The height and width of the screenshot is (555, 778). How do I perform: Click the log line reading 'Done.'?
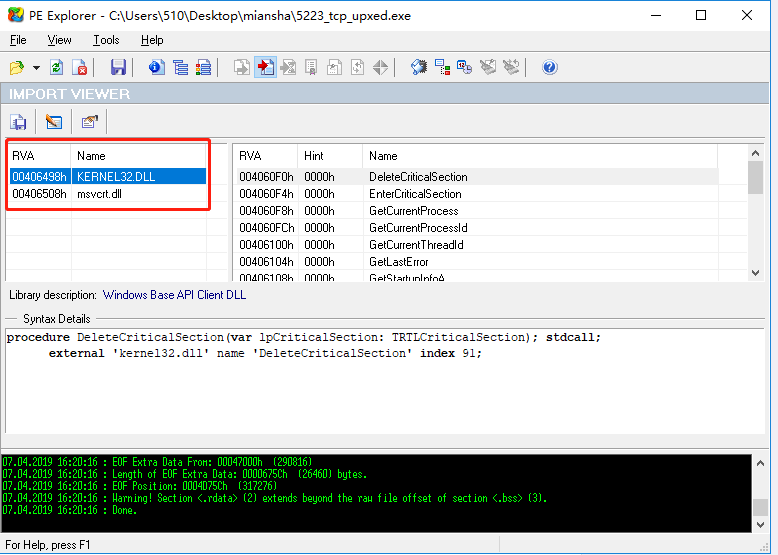pos(69,510)
